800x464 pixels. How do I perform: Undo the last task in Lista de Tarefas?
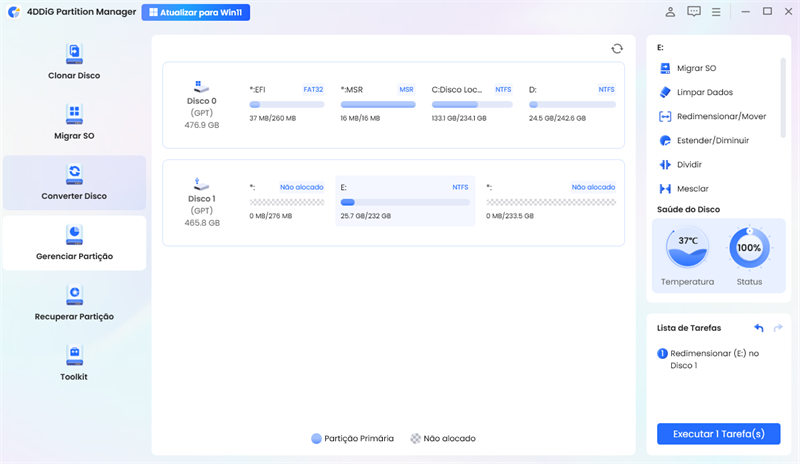pos(758,328)
